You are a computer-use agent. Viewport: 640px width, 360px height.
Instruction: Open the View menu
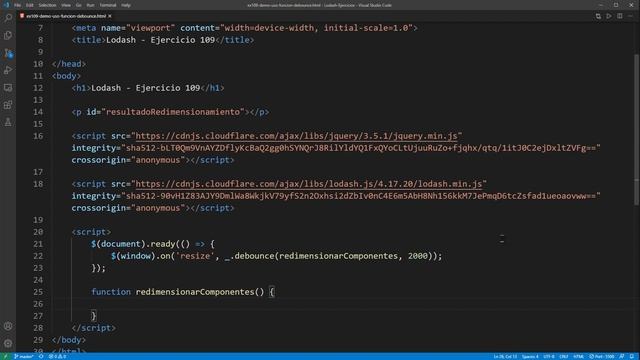[x=66, y=5]
